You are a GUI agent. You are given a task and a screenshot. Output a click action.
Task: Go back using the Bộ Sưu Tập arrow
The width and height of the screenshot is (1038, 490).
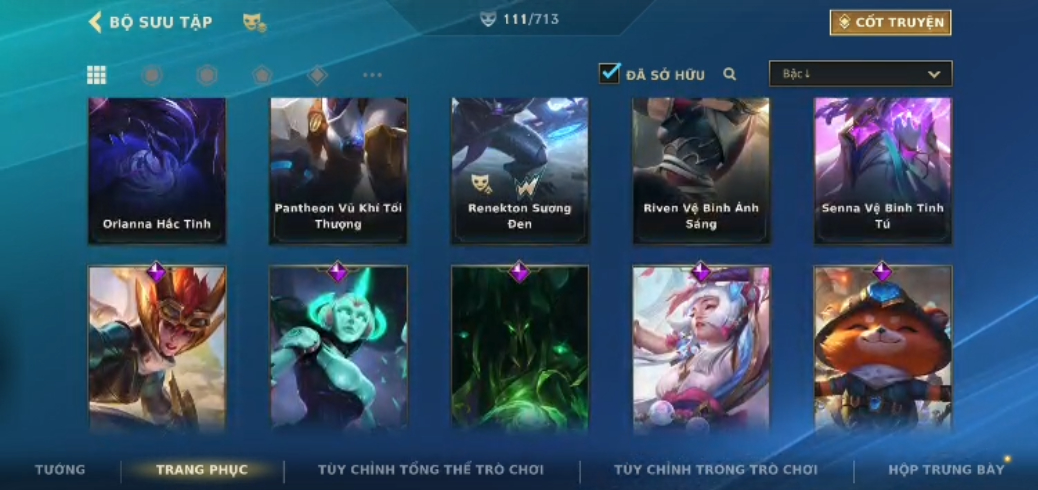(95, 22)
